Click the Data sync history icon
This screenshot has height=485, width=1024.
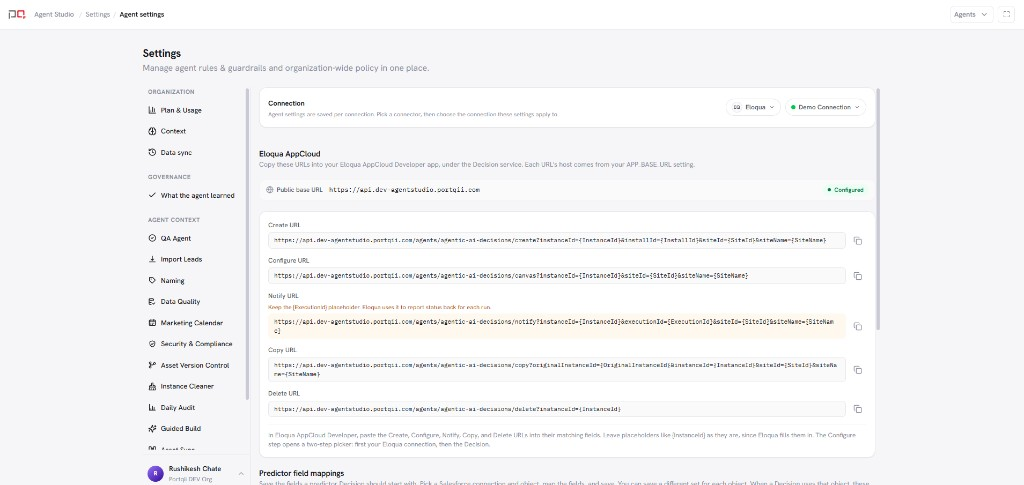click(x=152, y=153)
